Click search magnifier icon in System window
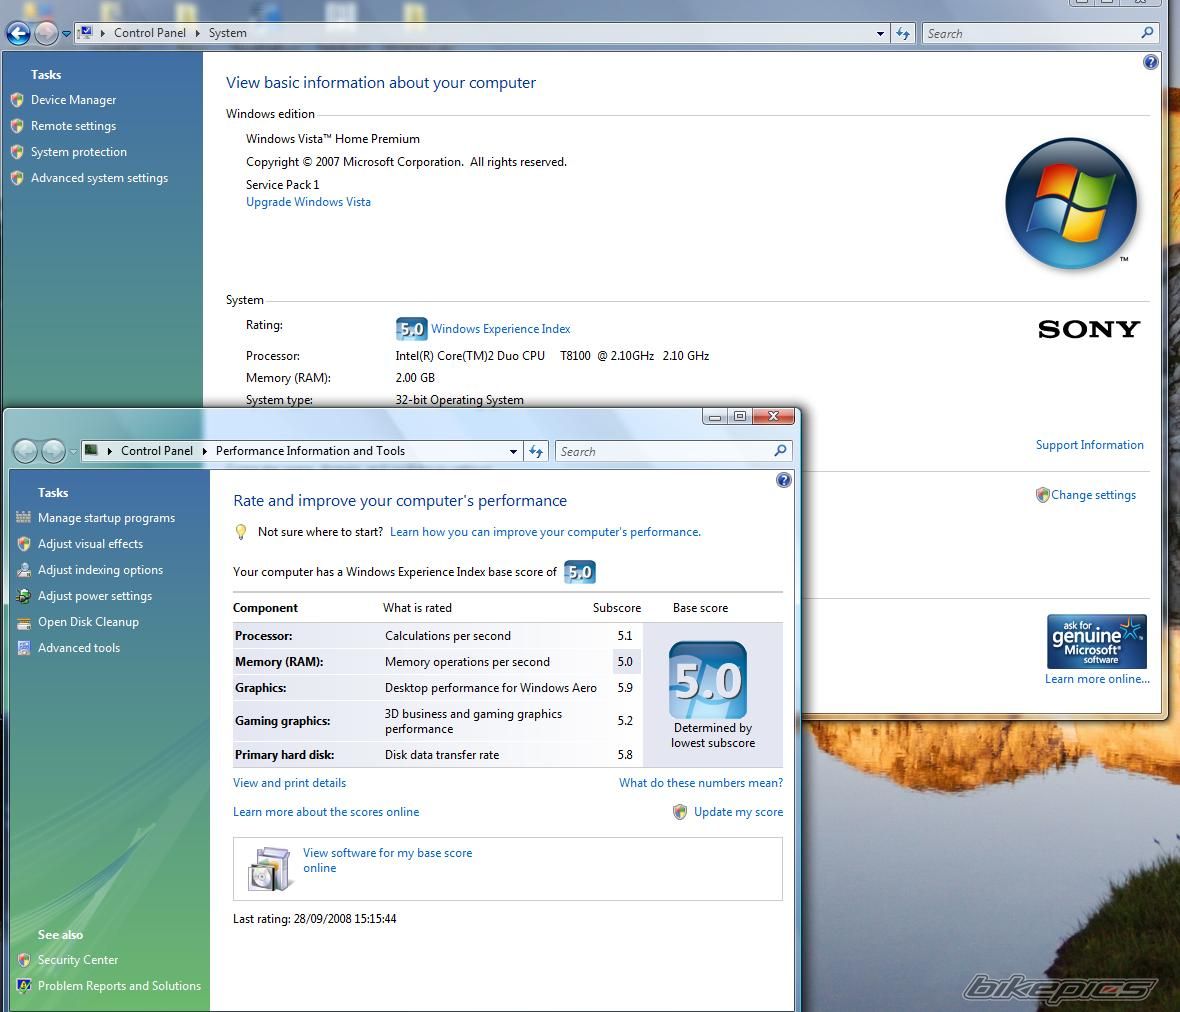This screenshot has width=1180, height=1012. coord(1147,32)
